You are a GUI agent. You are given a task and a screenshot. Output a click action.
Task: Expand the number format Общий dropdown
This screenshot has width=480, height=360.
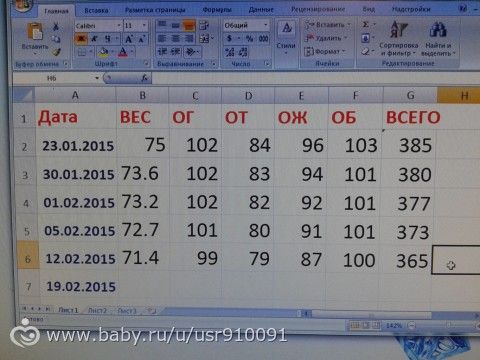246,25
